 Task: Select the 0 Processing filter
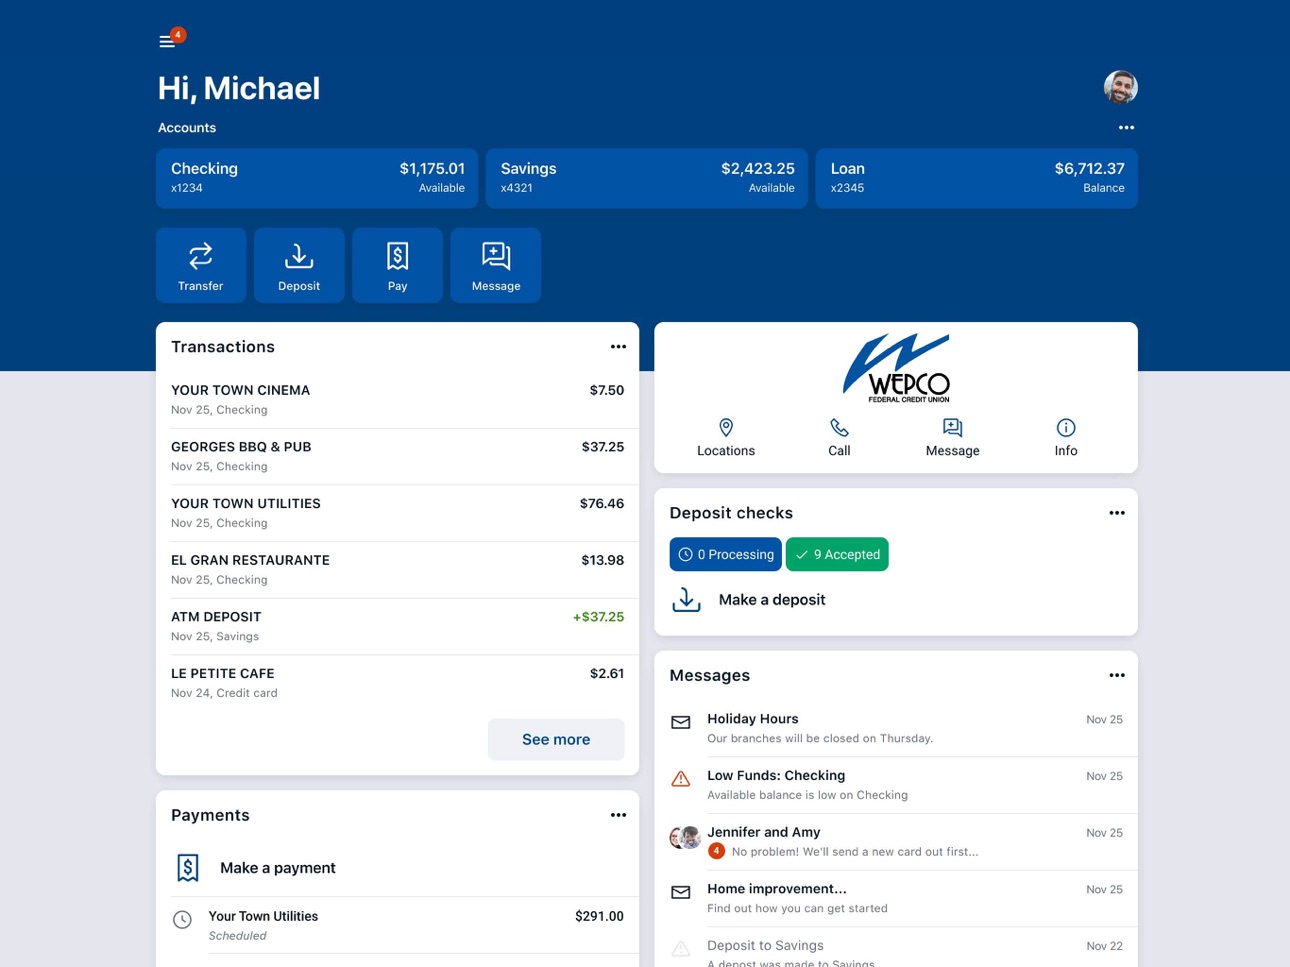click(726, 554)
